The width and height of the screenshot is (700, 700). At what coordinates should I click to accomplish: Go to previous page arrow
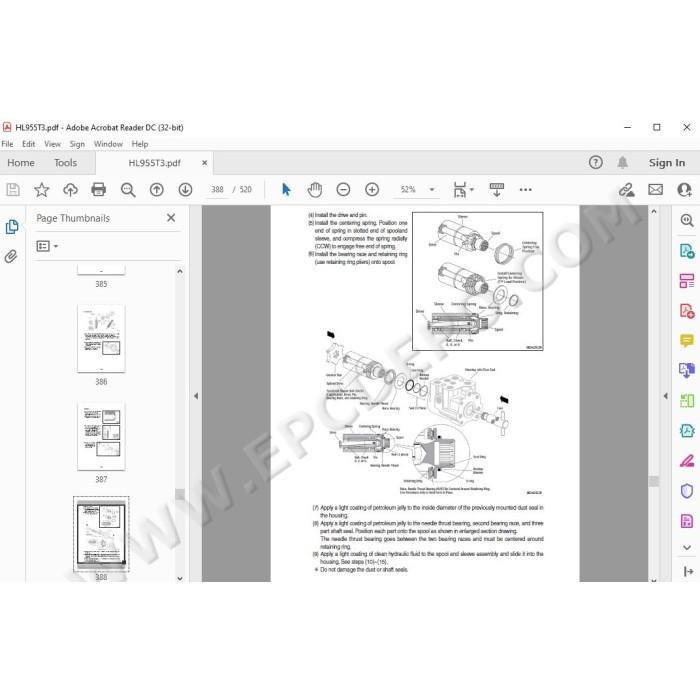point(157,190)
